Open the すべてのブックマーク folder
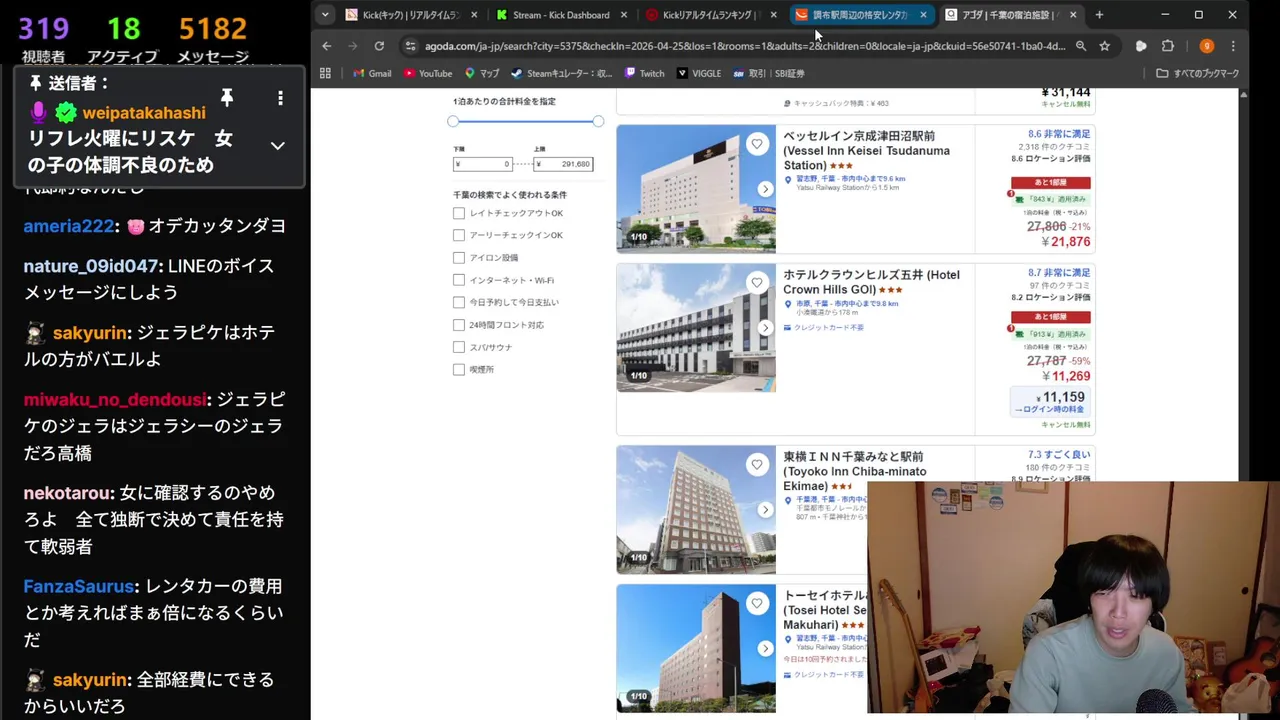The height and width of the screenshot is (720, 1280). pyautogui.click(x=1198, y=73)
